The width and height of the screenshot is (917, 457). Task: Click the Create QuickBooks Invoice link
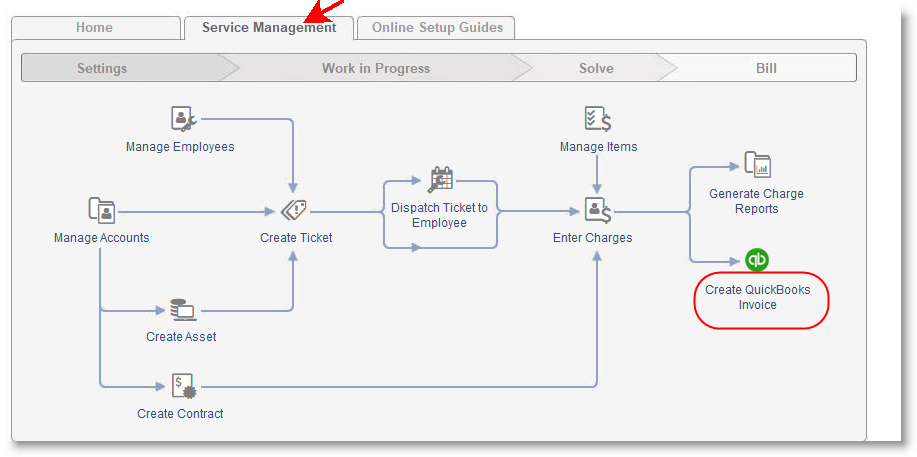[x=757, y=297]
